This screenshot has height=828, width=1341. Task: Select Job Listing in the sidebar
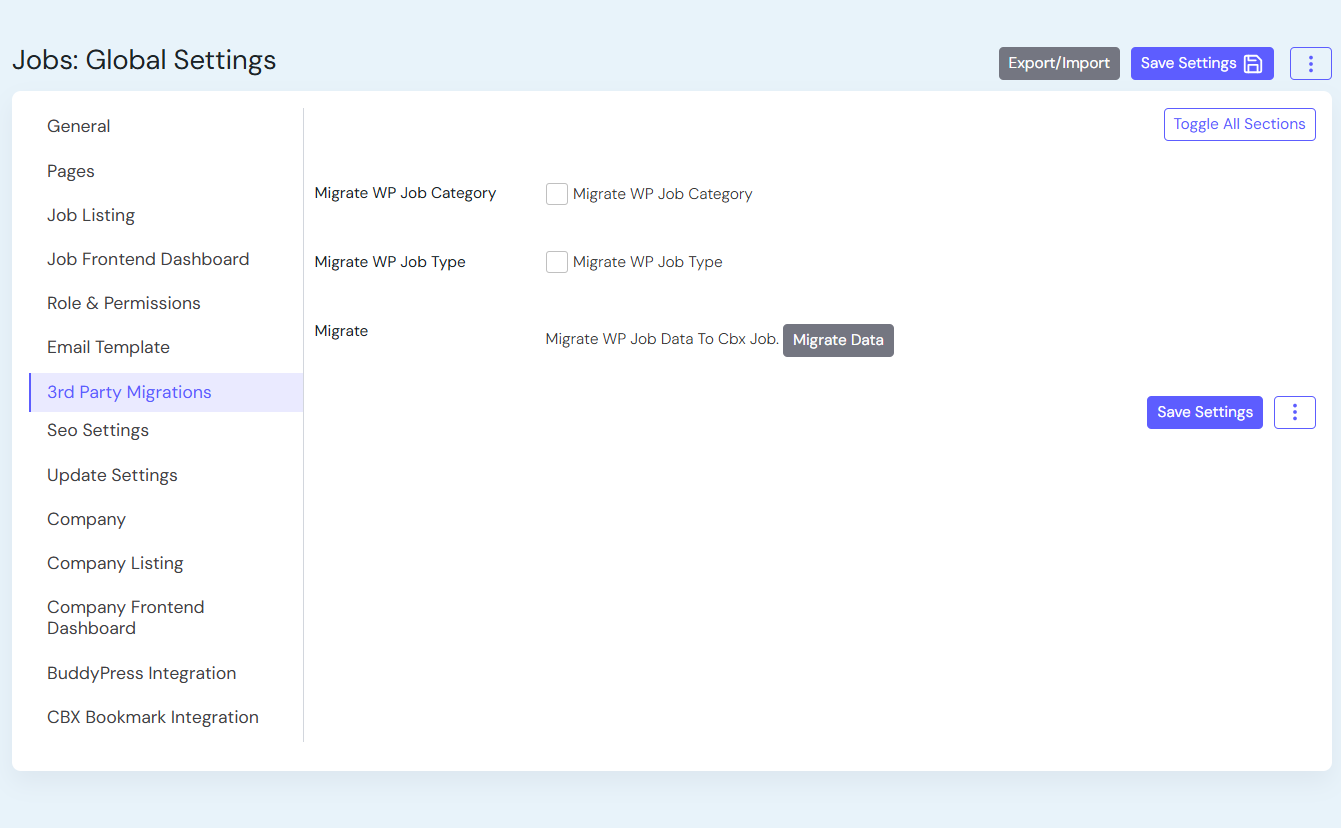[91, 215]
